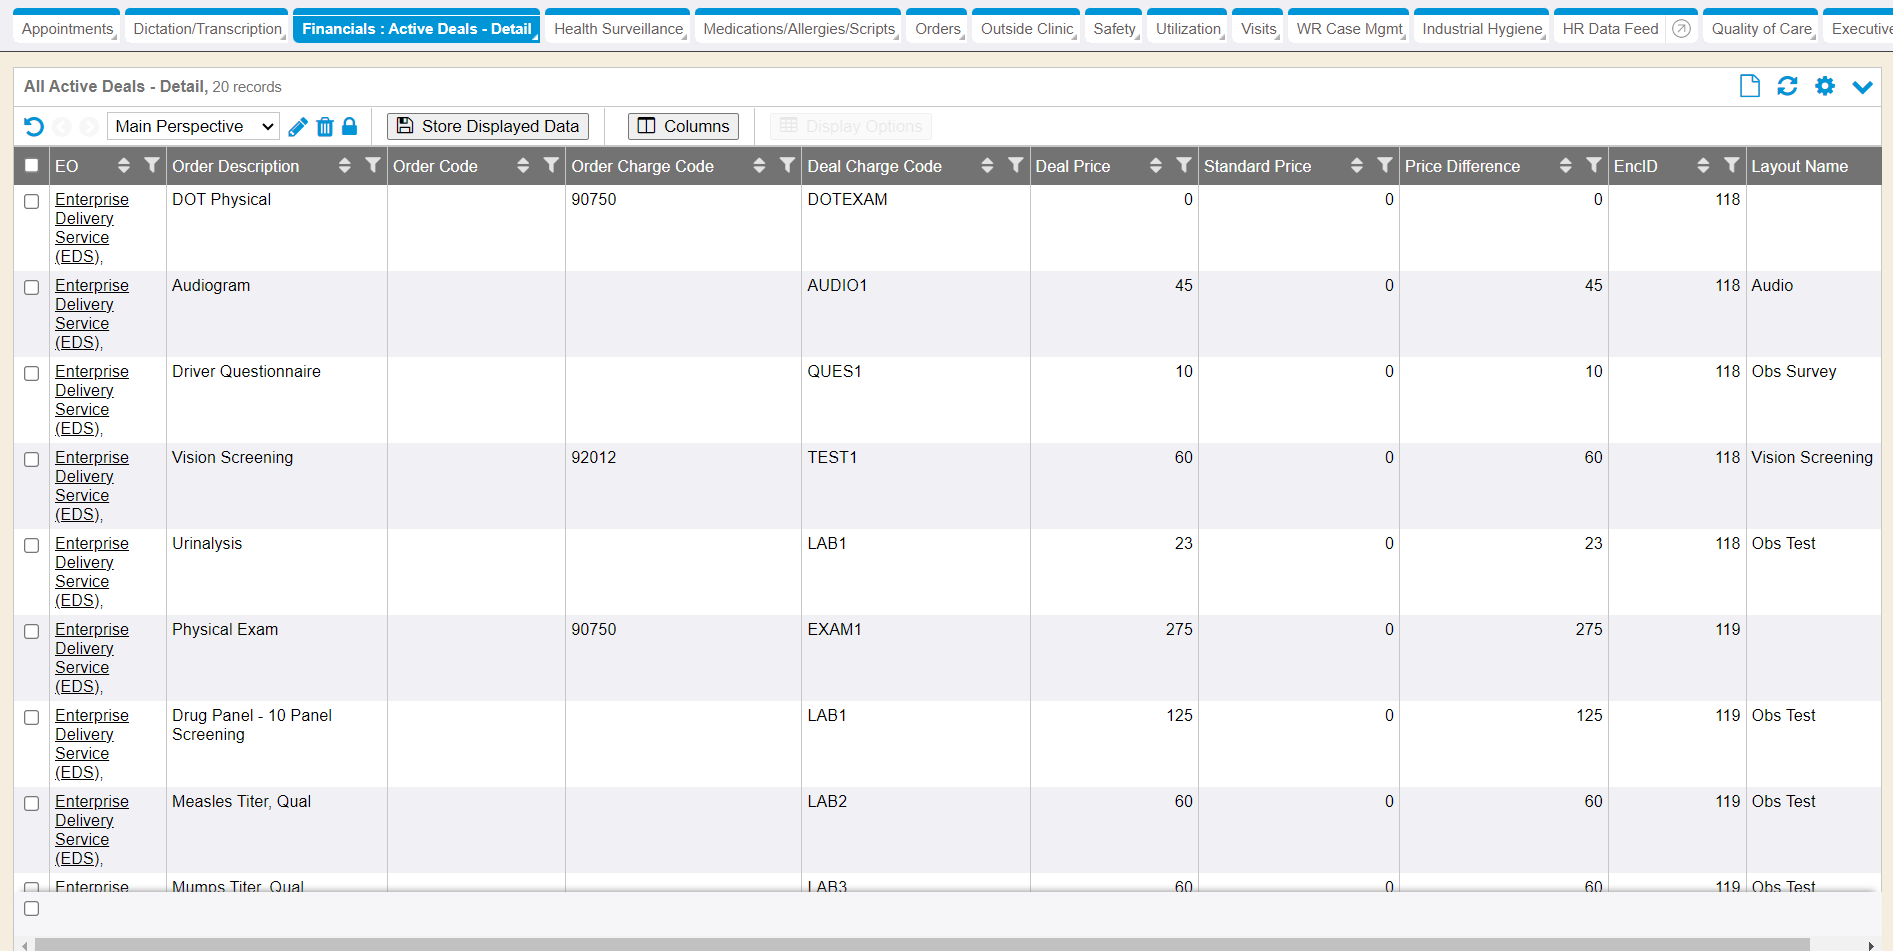The width and height of the screenshot is (1893, 951).
Task: Click the export document icon
Action: coord(1749,87)
